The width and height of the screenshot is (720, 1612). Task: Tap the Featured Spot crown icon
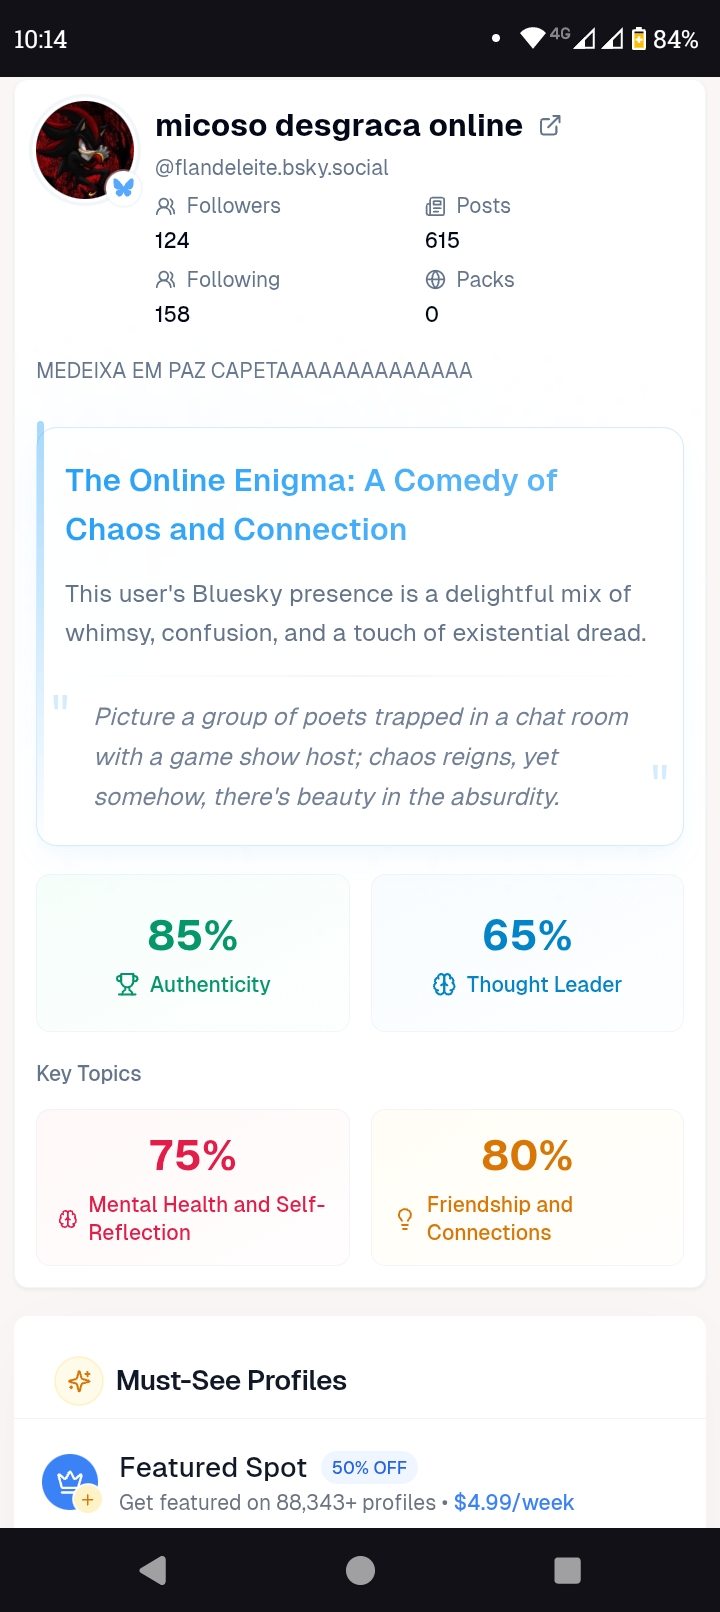point(69,1481)
